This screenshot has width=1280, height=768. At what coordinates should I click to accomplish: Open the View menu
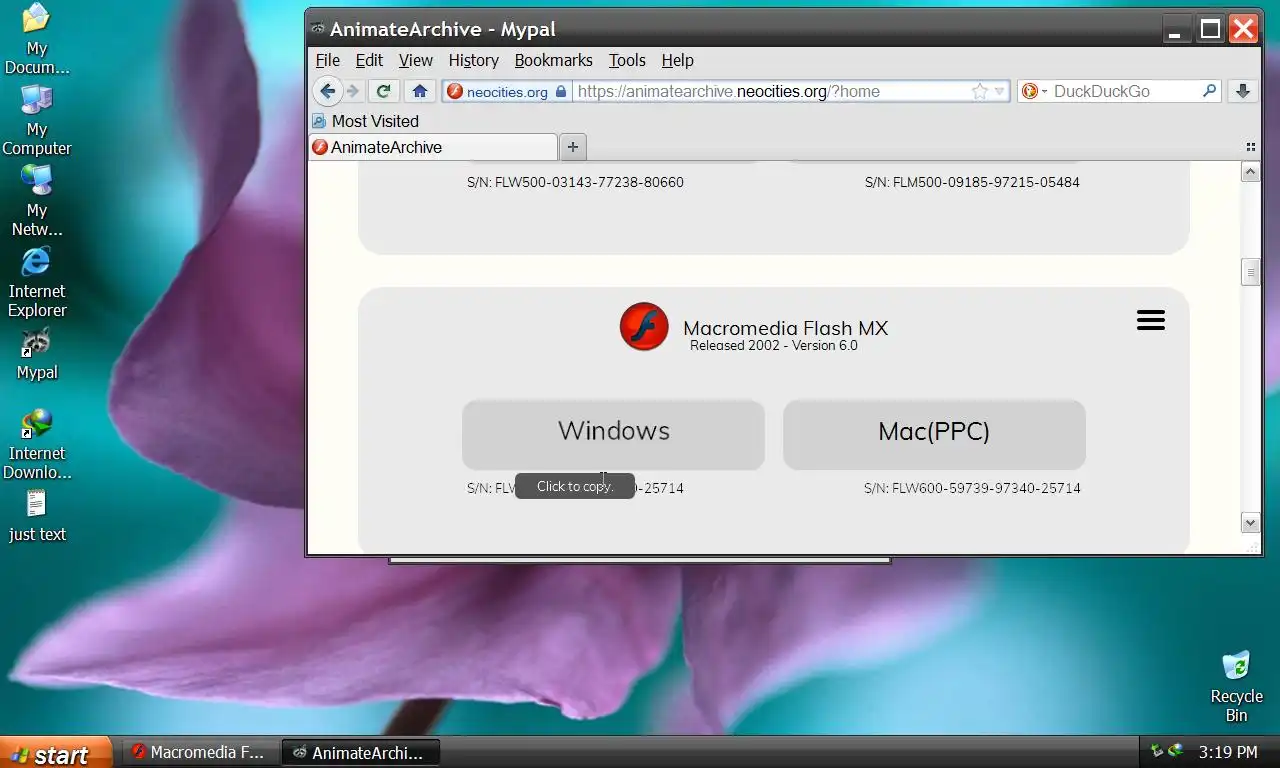point(416,60)
